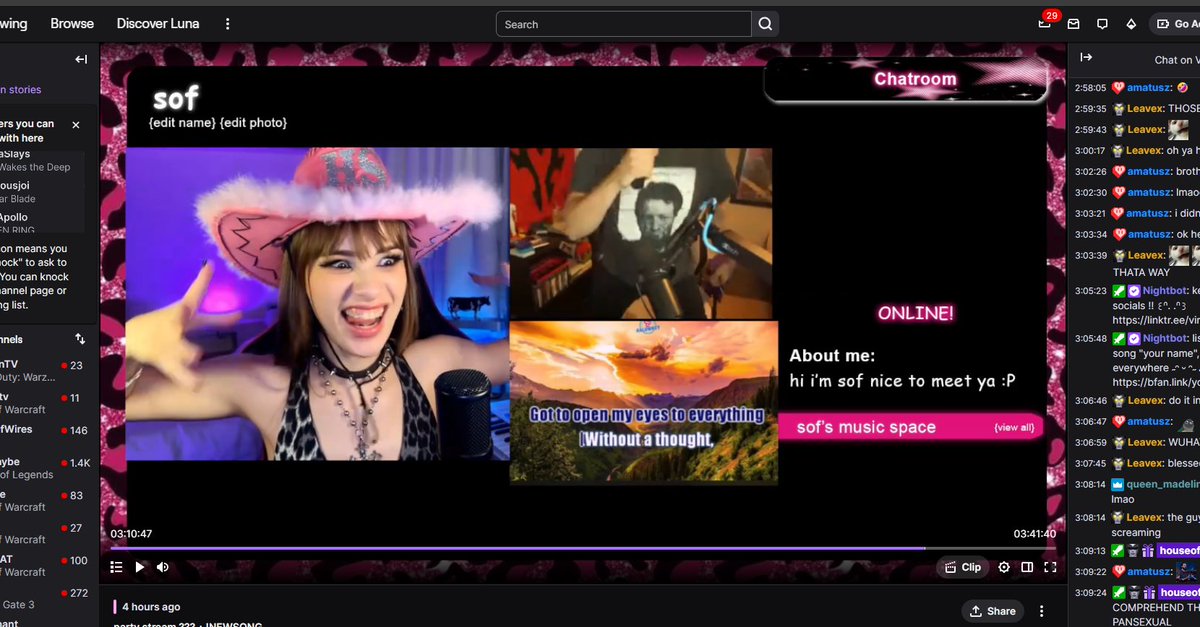Click the elapsed time 03:10:47
This screenshot has height=627, width=1200.
pyautogui.click(x=131, y=534)
